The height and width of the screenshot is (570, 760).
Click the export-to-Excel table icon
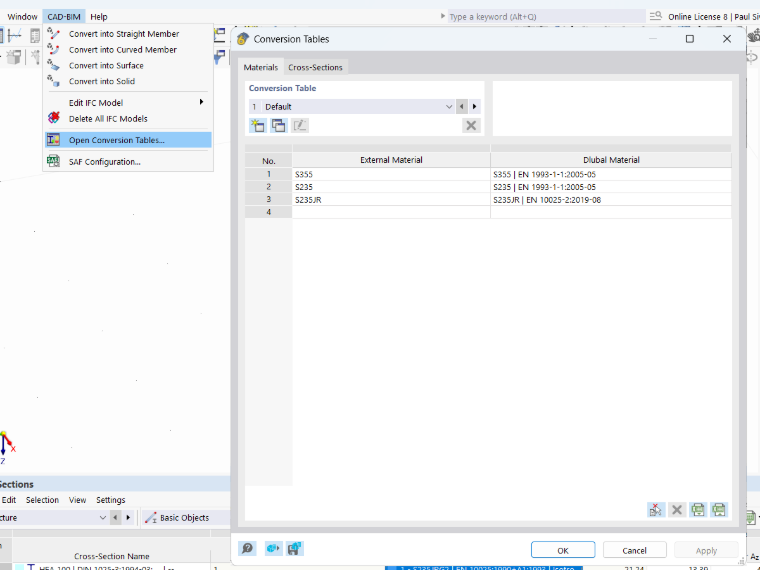pyautogui.click(x=719, y=509)
